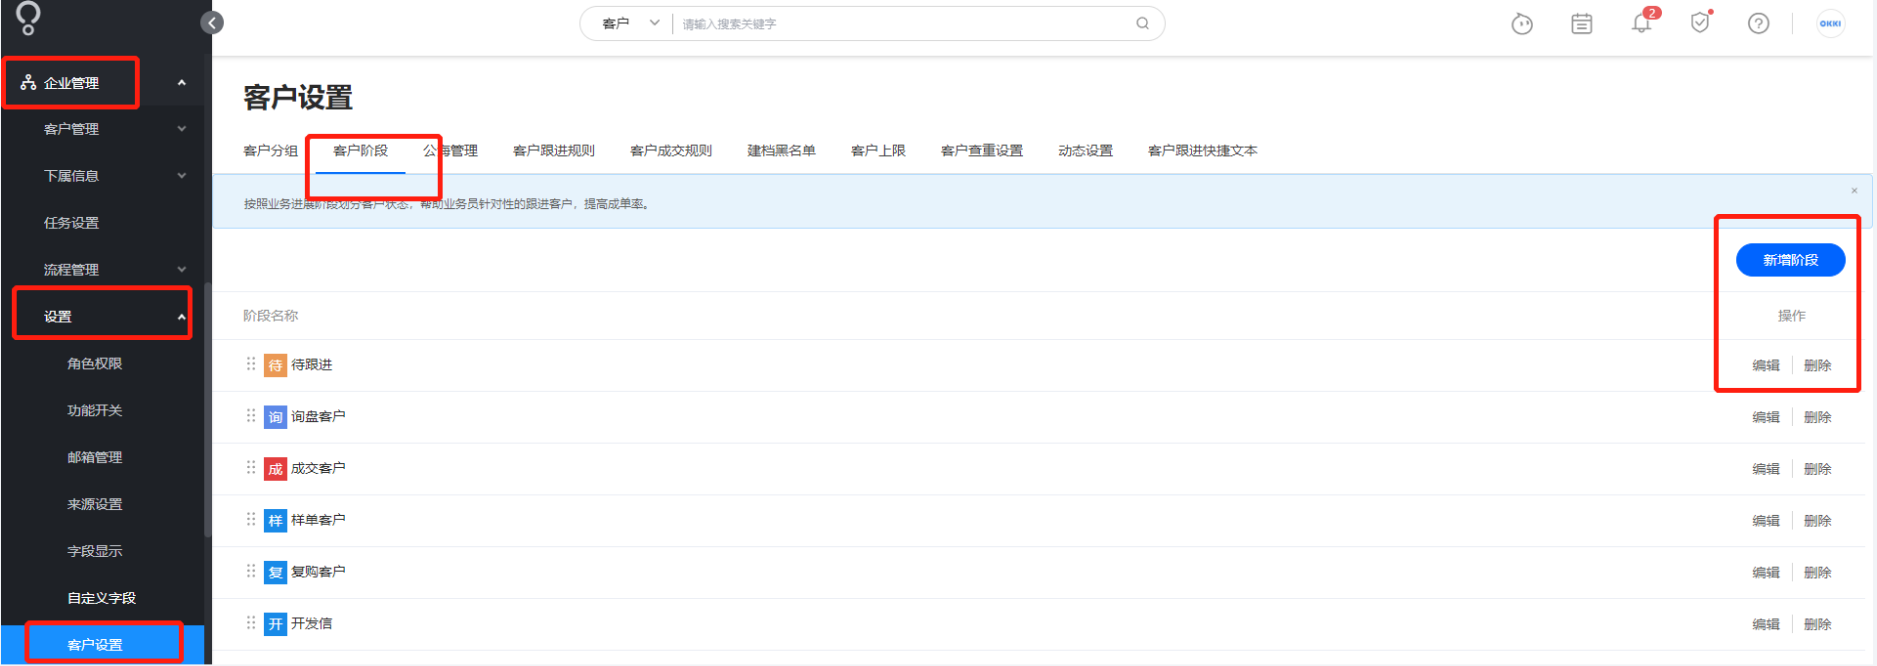Delete the 成交客户 stage
The height and width of the screenshot is (666, 1877).
(1817, 469)
